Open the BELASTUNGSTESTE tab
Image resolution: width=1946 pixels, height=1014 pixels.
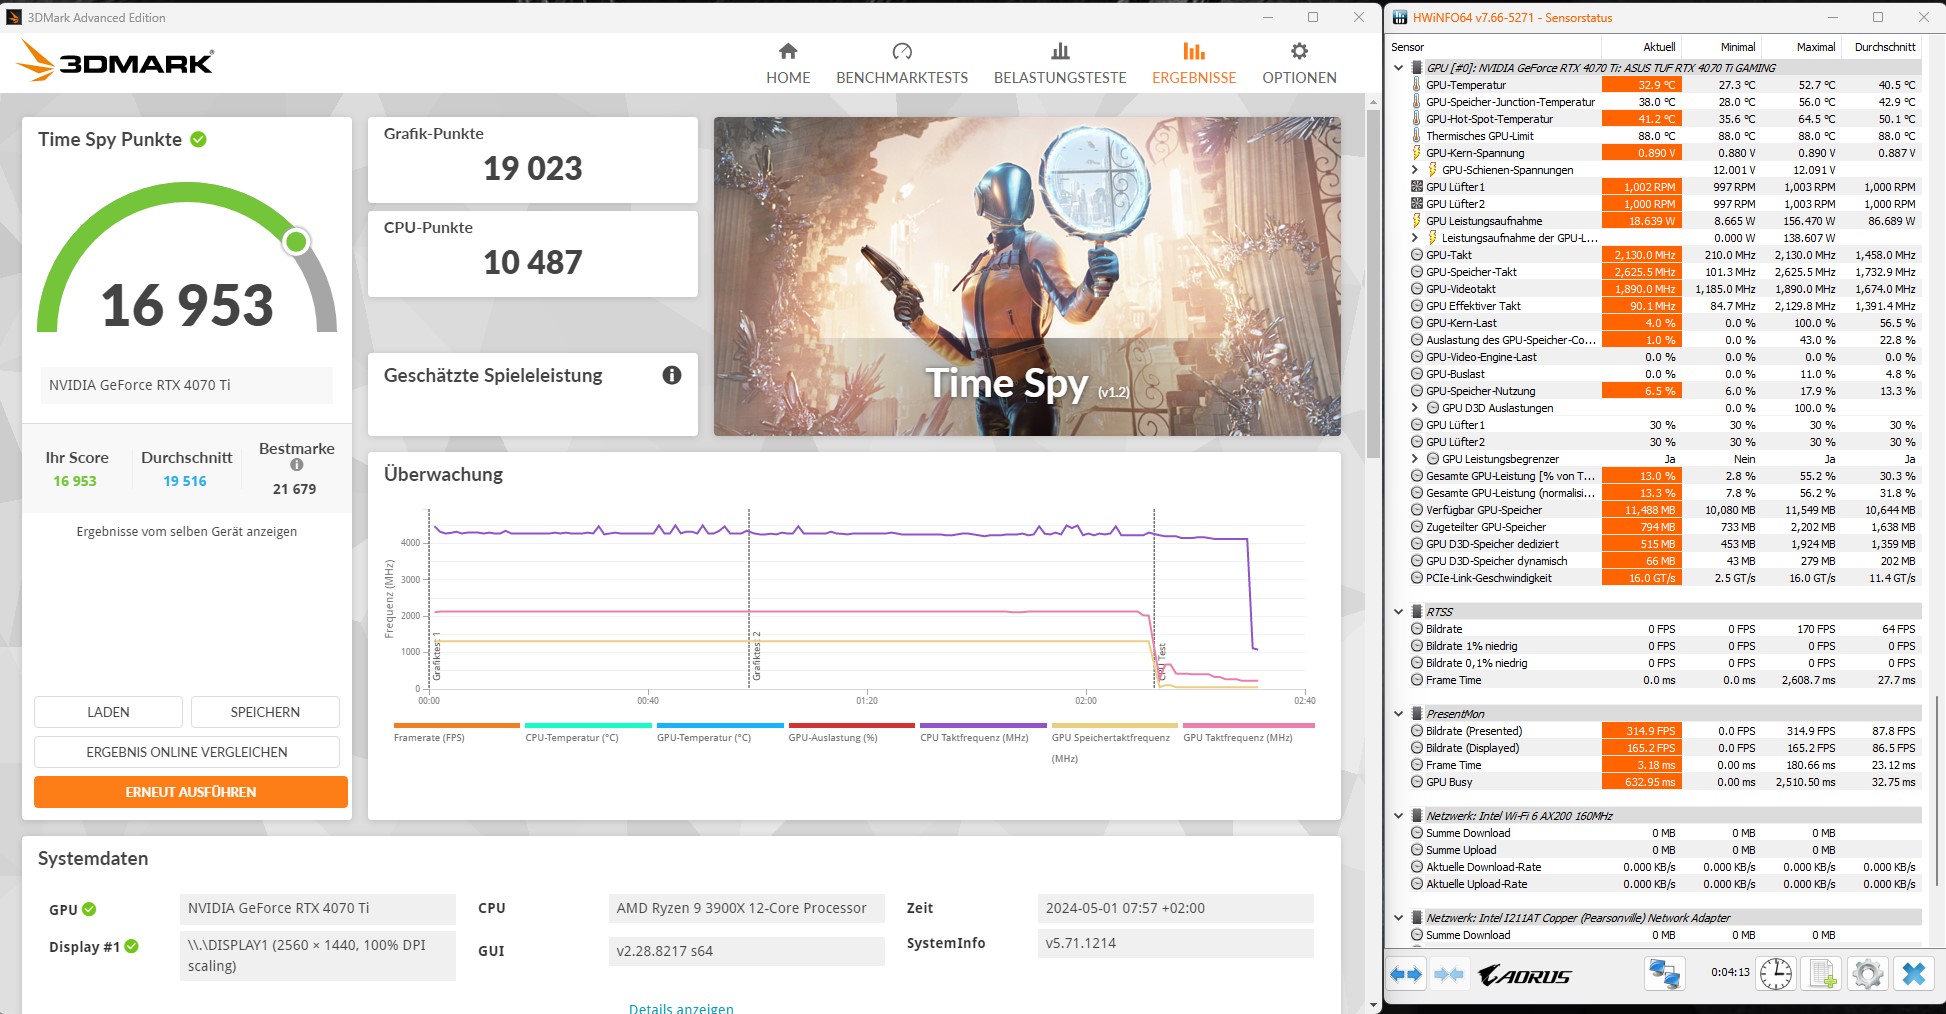(1060, 64)
